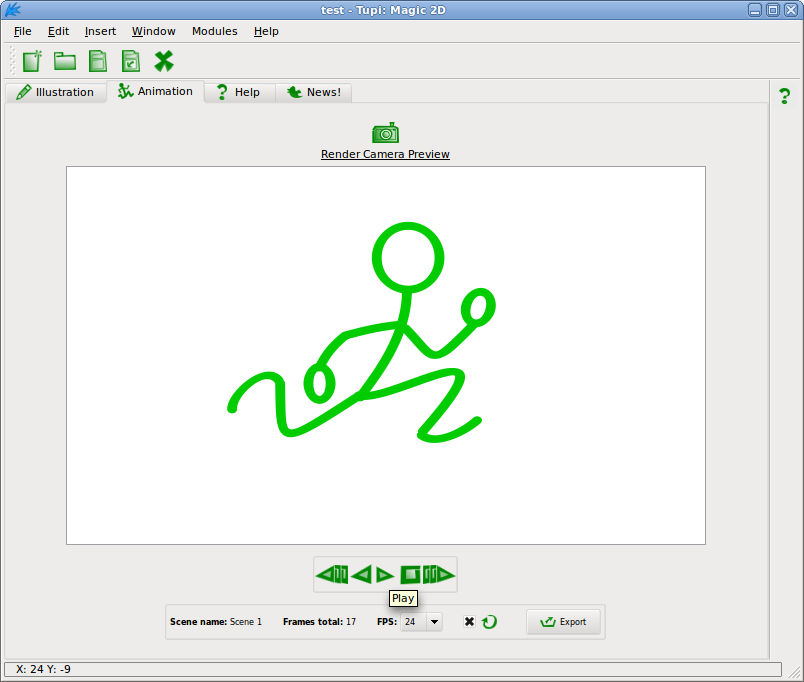Screen dimensions: 804x682
Task: Toggle the loop checkbox beside the FPS box
Action: (x=469, y=621)
